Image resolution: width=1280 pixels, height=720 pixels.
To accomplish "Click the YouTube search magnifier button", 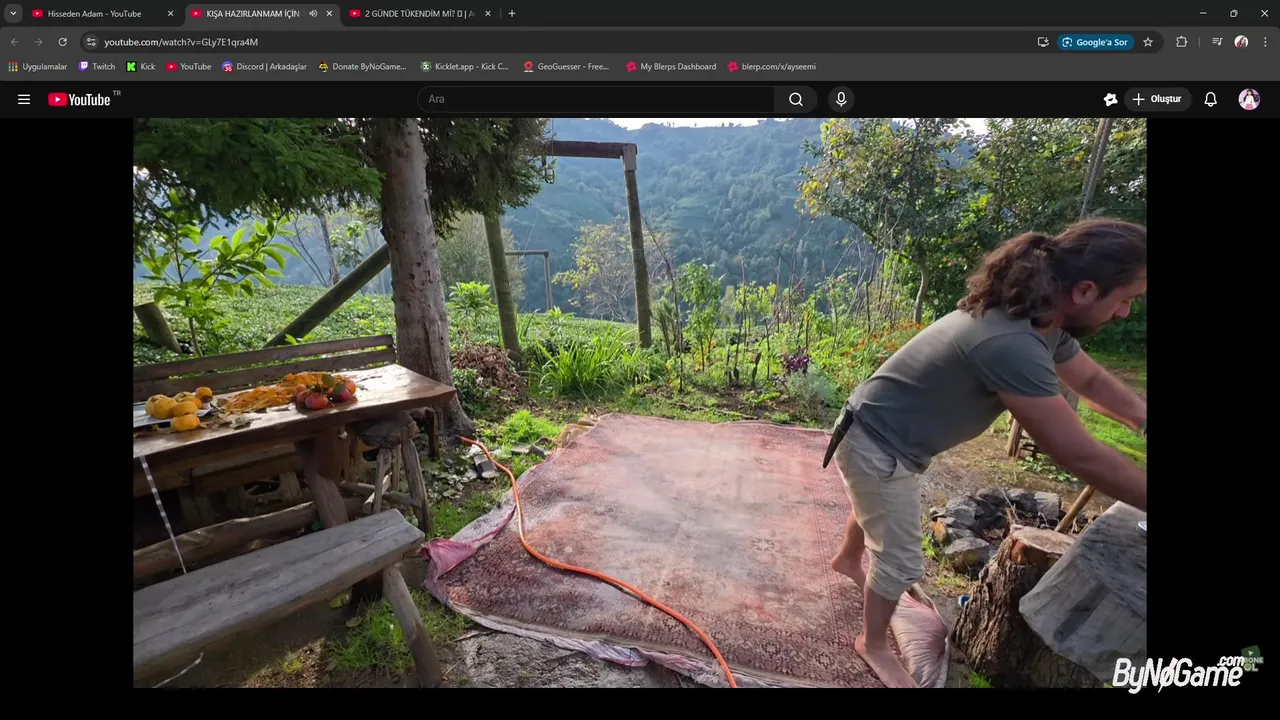I will click(796, 99).
